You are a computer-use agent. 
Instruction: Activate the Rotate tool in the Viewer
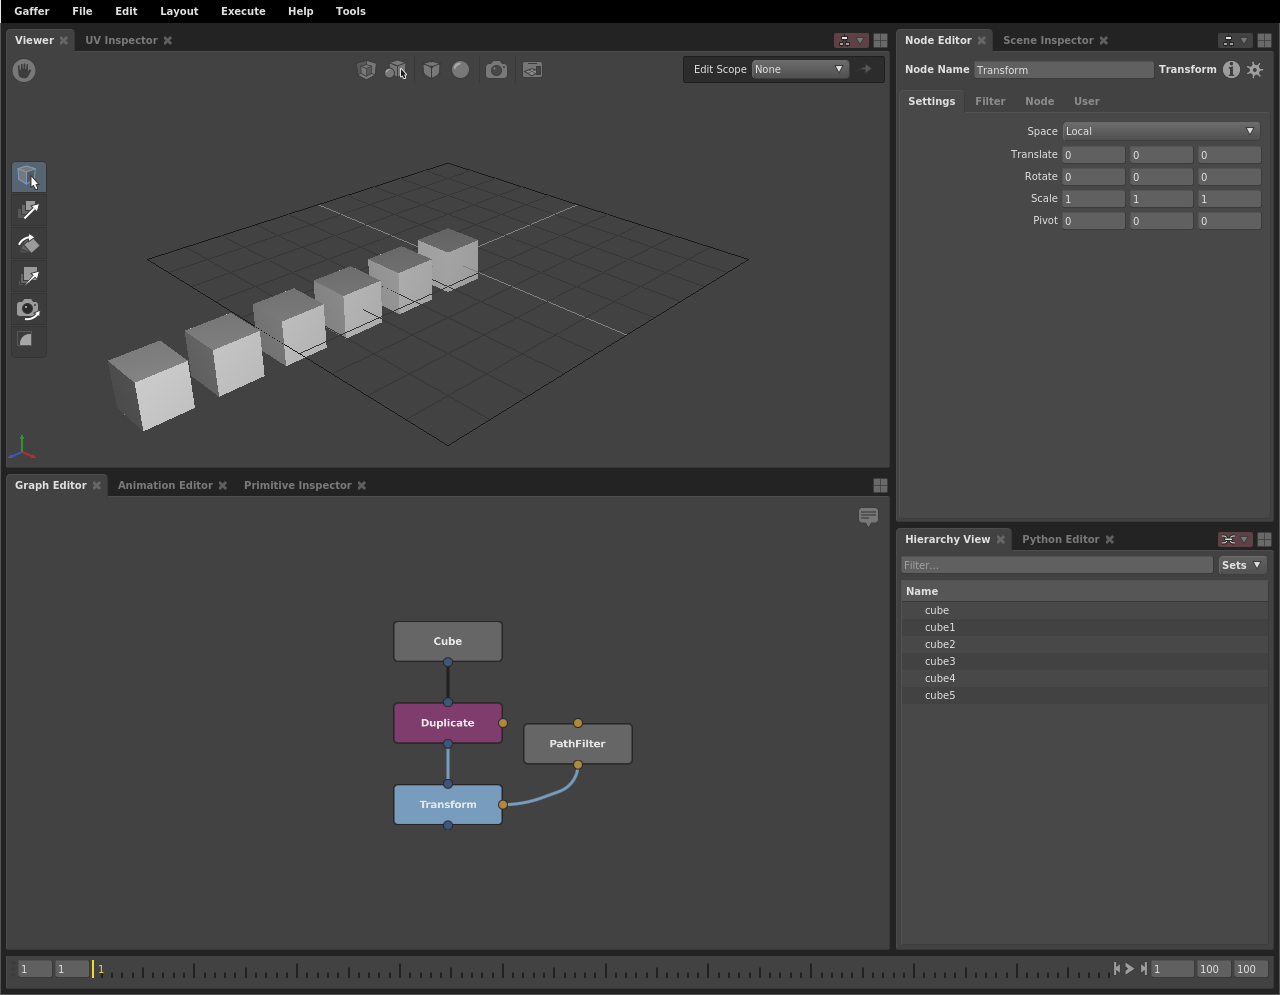click(x=29, y=243)
